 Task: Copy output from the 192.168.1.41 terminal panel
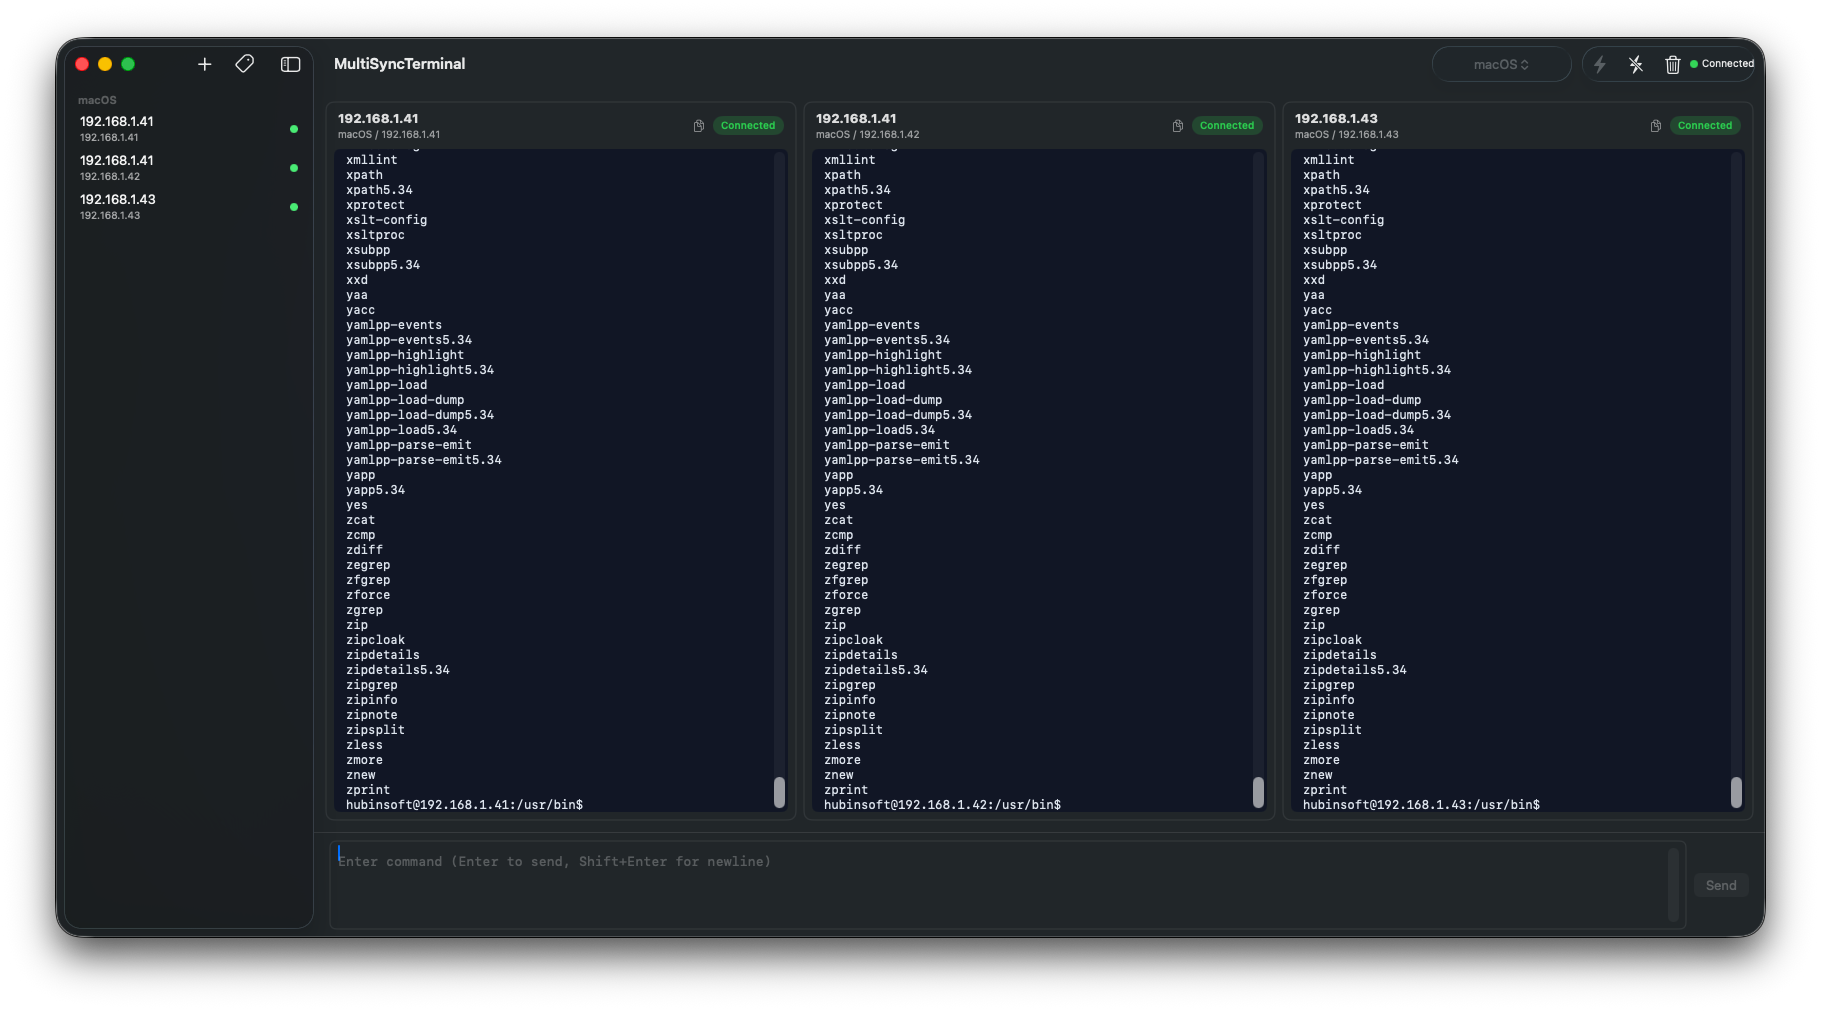pyautogui.click(x=698, y=126)
